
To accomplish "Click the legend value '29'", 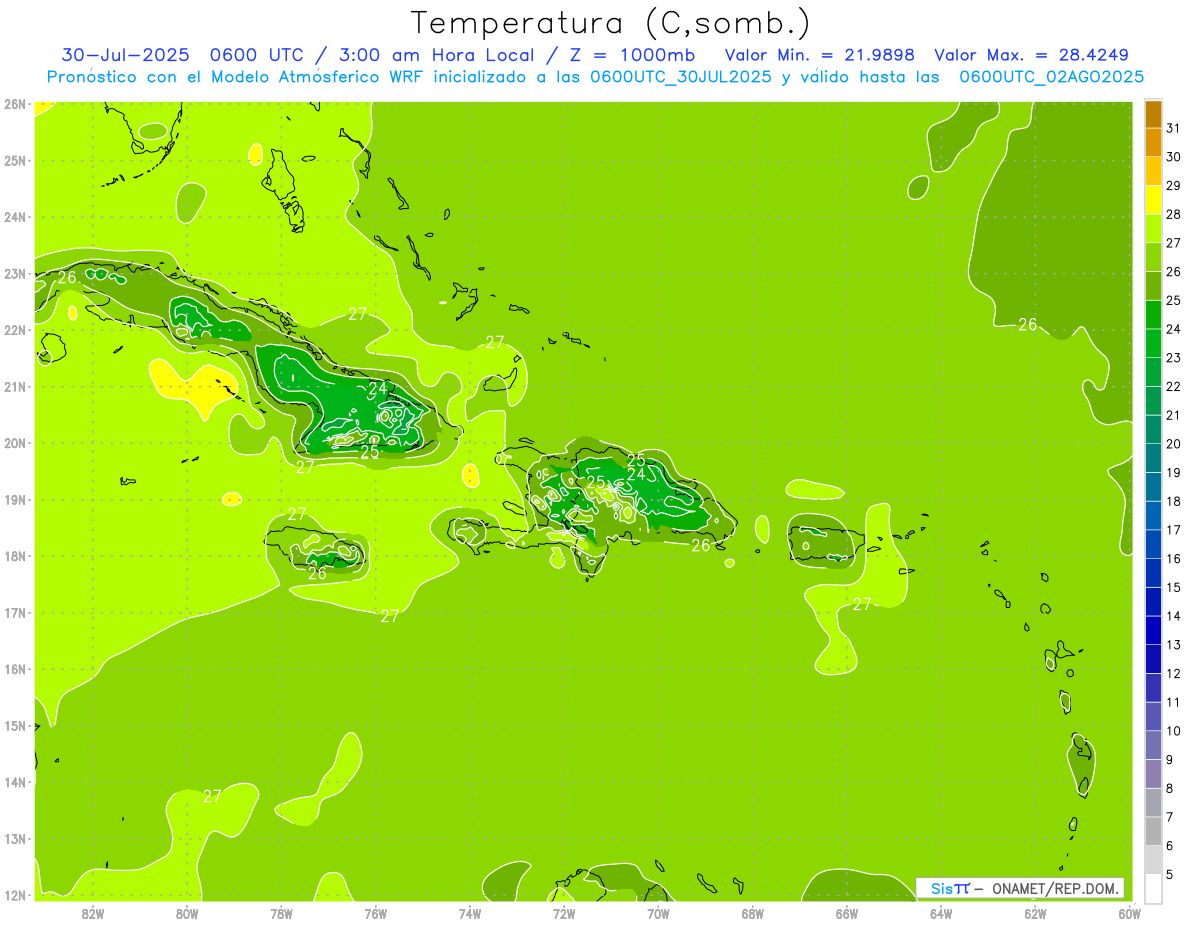I will pos(1174,185).
